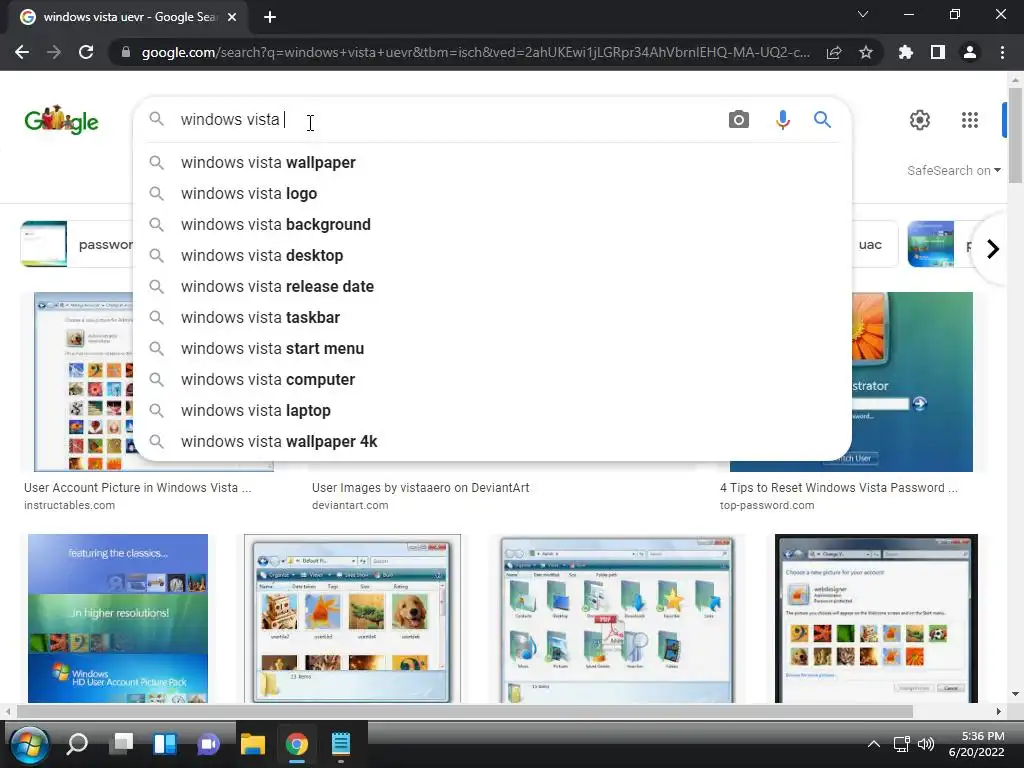1024x768 pixels.
Task: Select the uac filter chip
Action: point(874,244)
